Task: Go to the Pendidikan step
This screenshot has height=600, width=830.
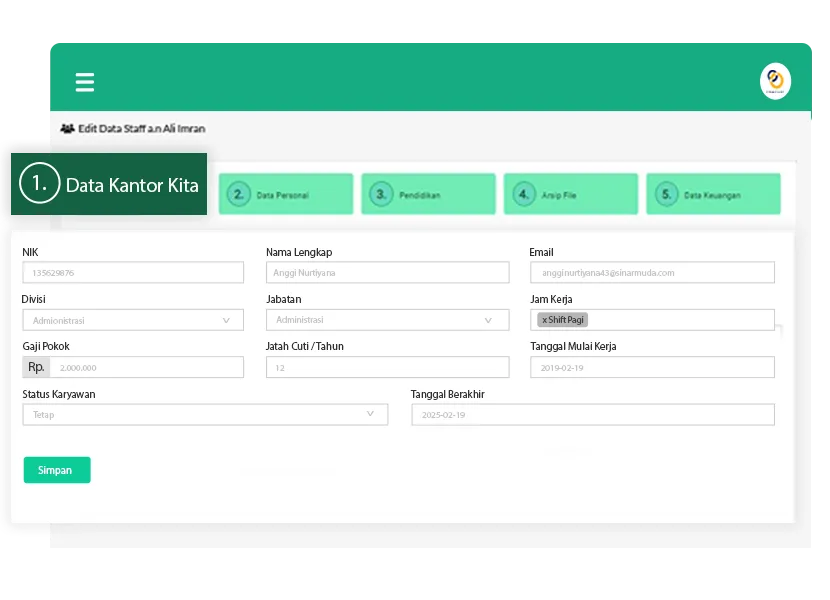Action: [428, 195]
